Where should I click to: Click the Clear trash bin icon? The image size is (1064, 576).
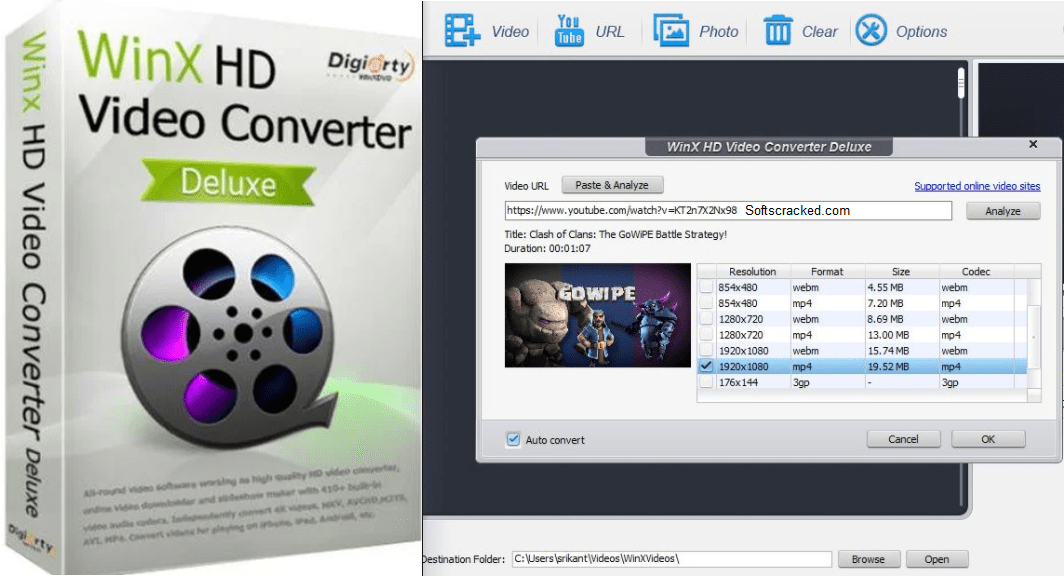coord(778,30)
